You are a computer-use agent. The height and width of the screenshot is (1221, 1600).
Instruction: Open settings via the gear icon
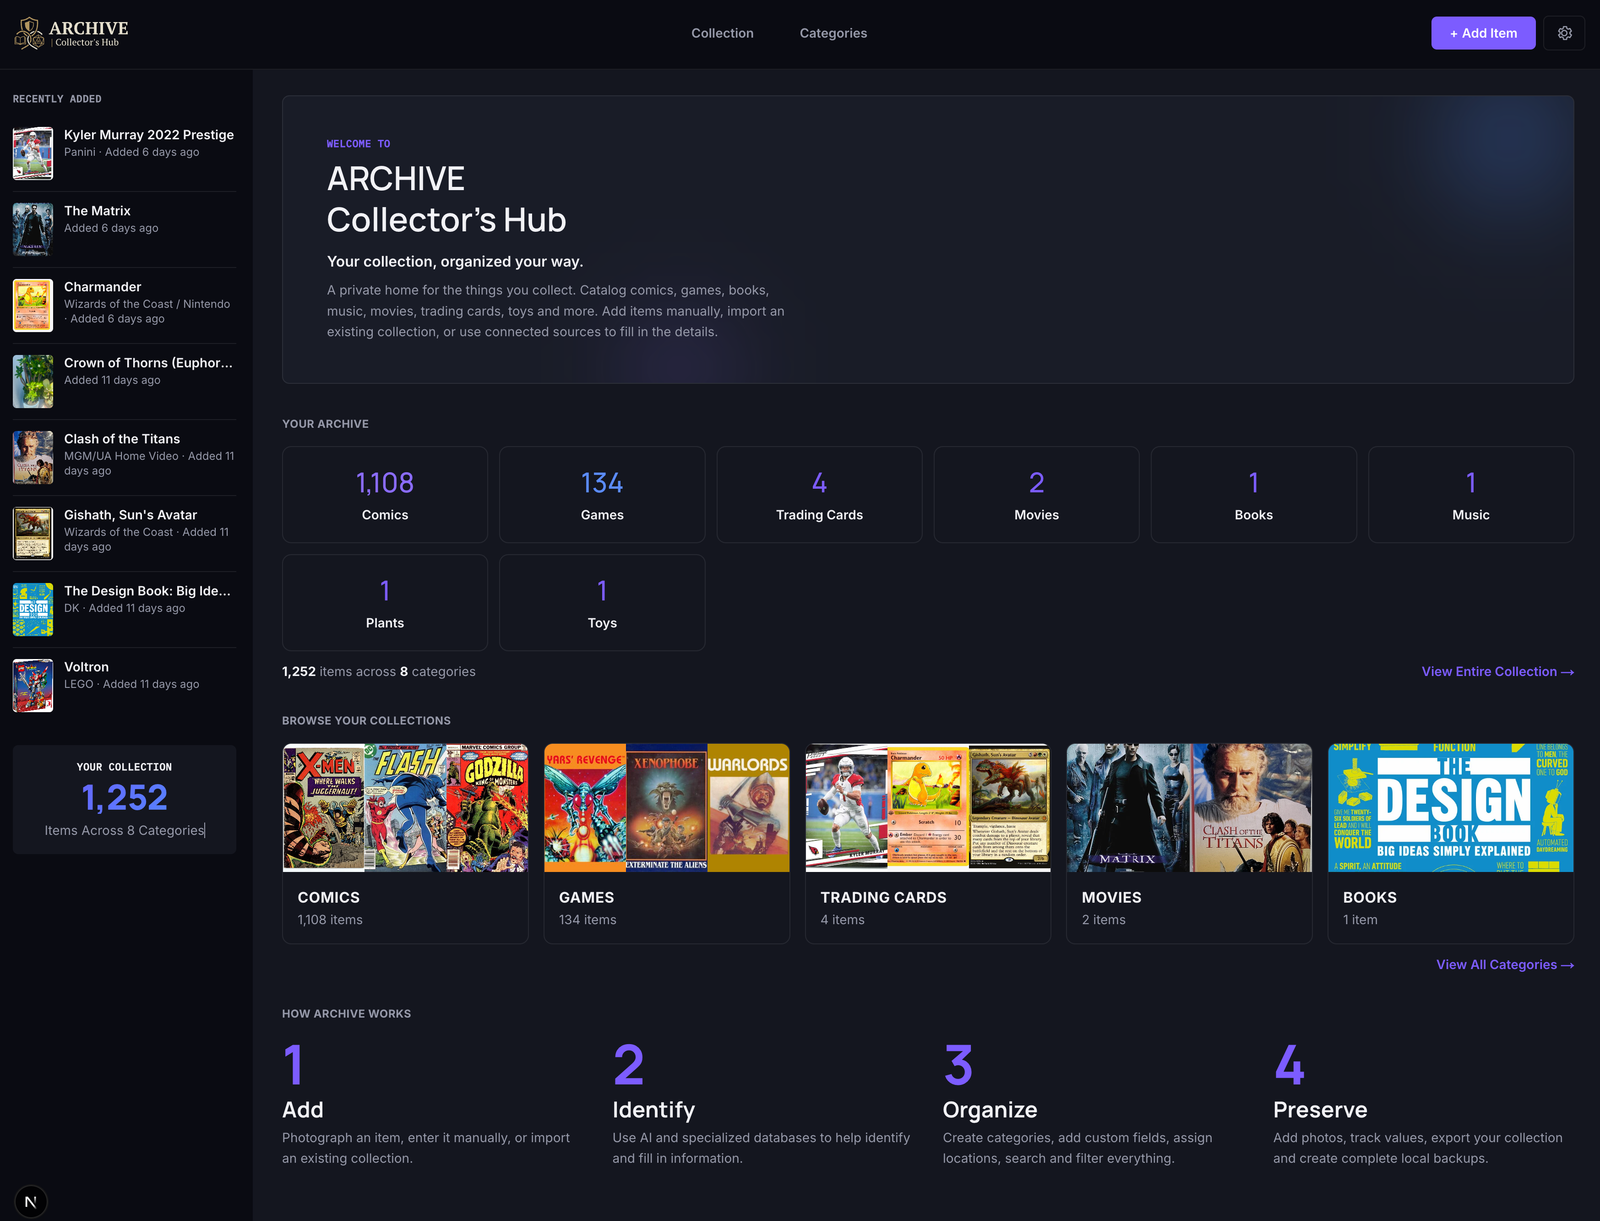coord(1564,33)
